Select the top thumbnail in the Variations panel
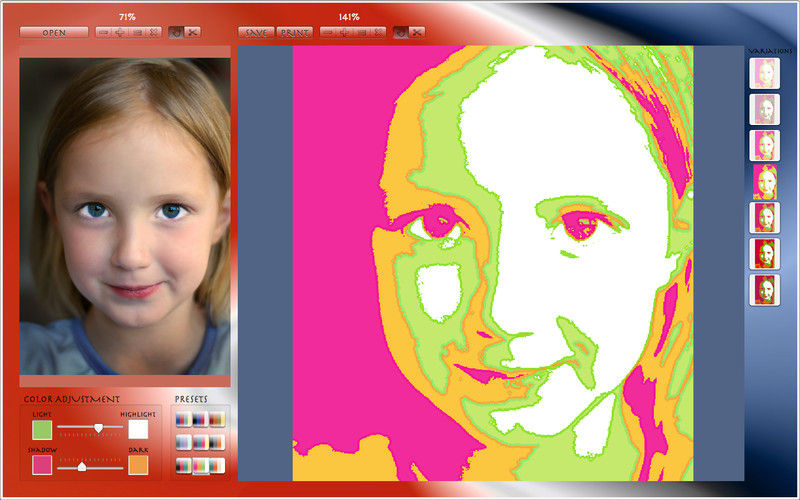Screen dimensions: 800x500 pyautogui.click(x=764, y=73)
